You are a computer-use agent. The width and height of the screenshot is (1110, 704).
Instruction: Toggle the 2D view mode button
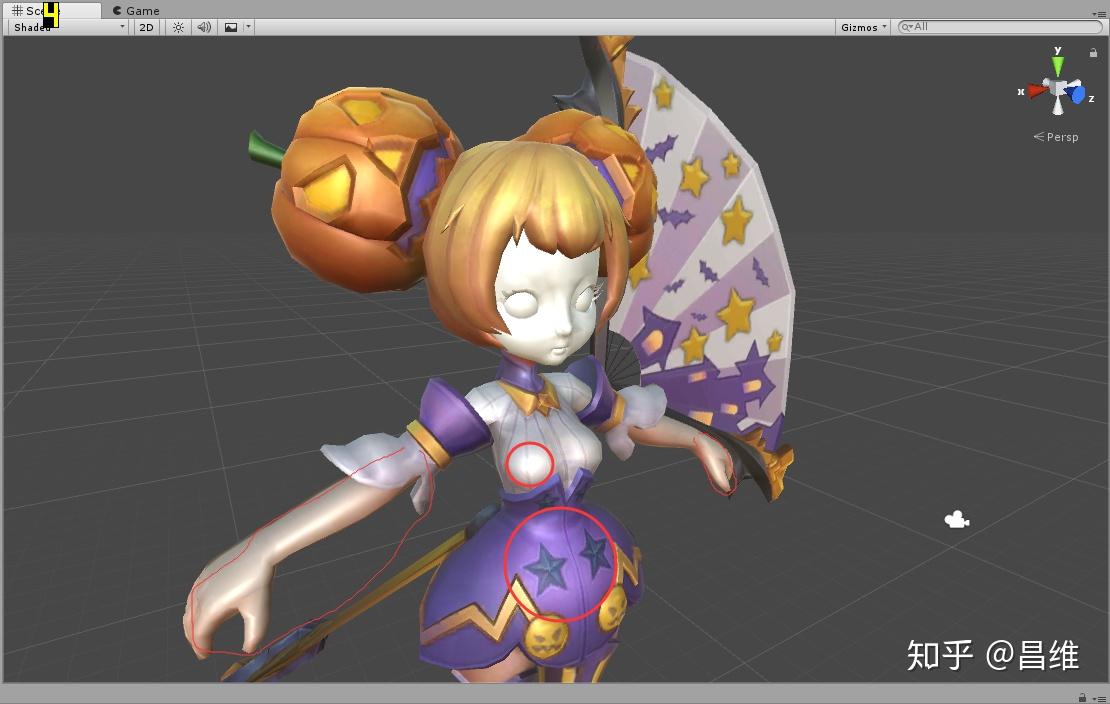click(x=147, y=27)
